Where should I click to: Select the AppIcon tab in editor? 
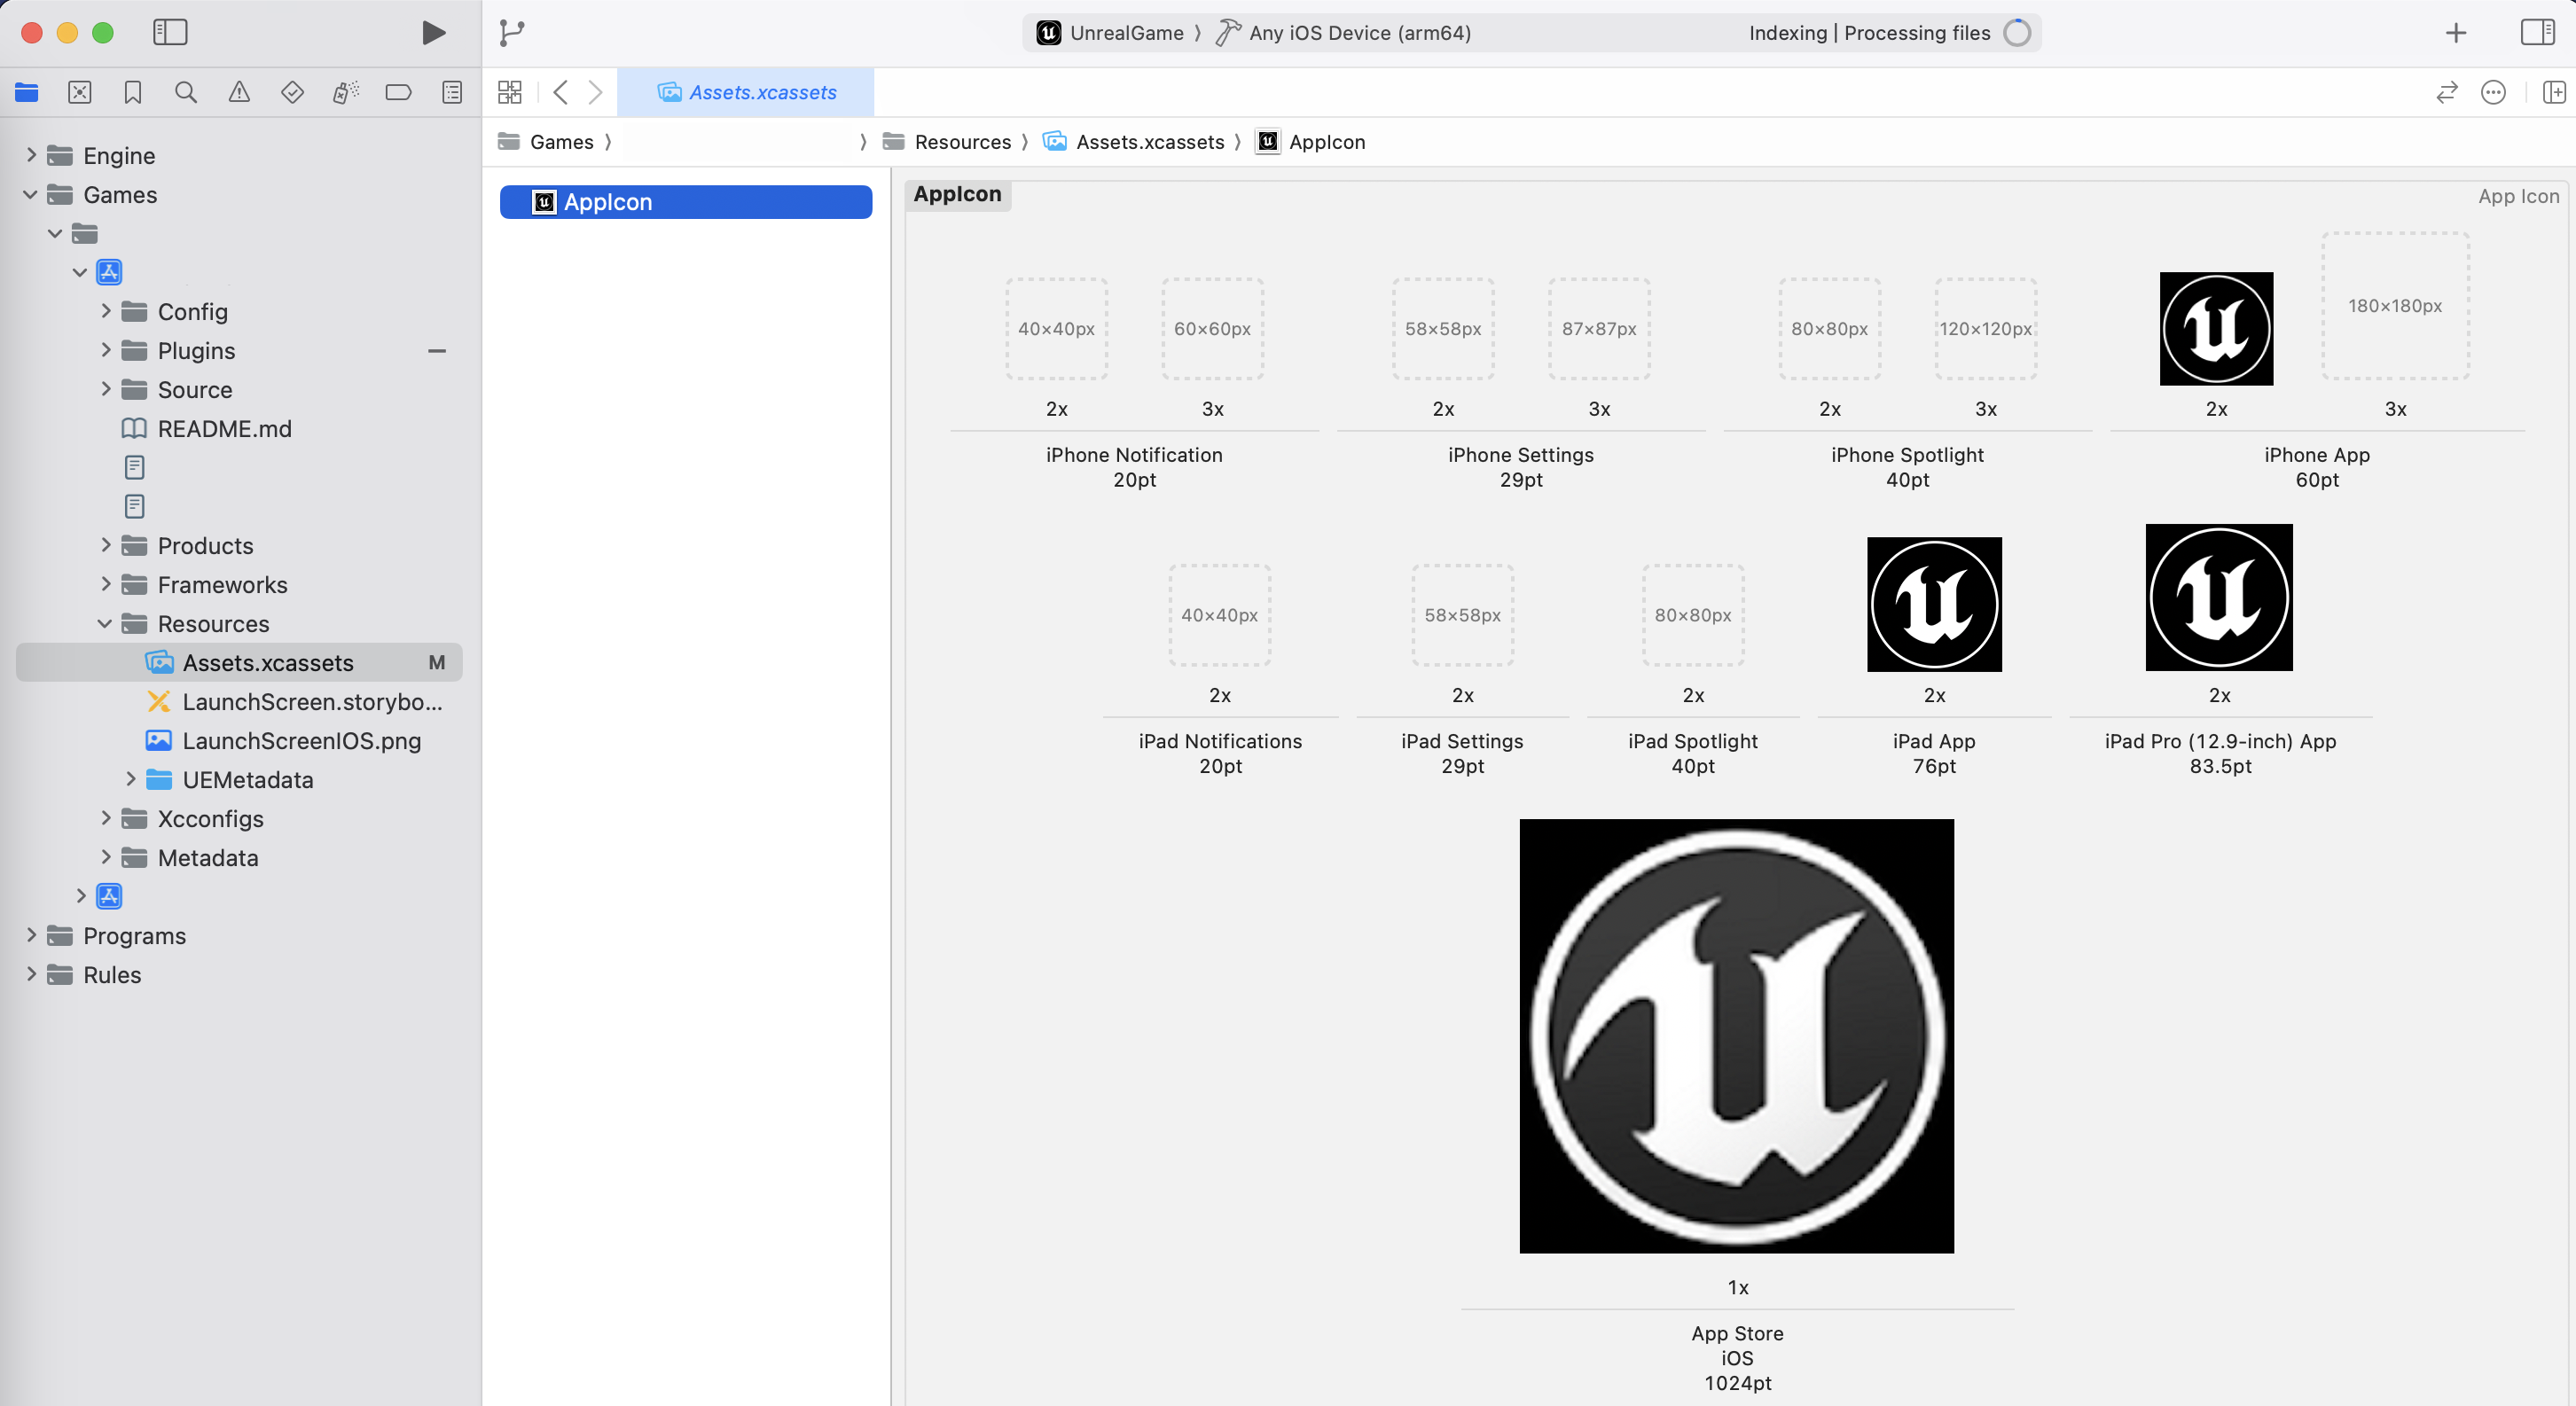pyautogui.click(x=958, y=194)
